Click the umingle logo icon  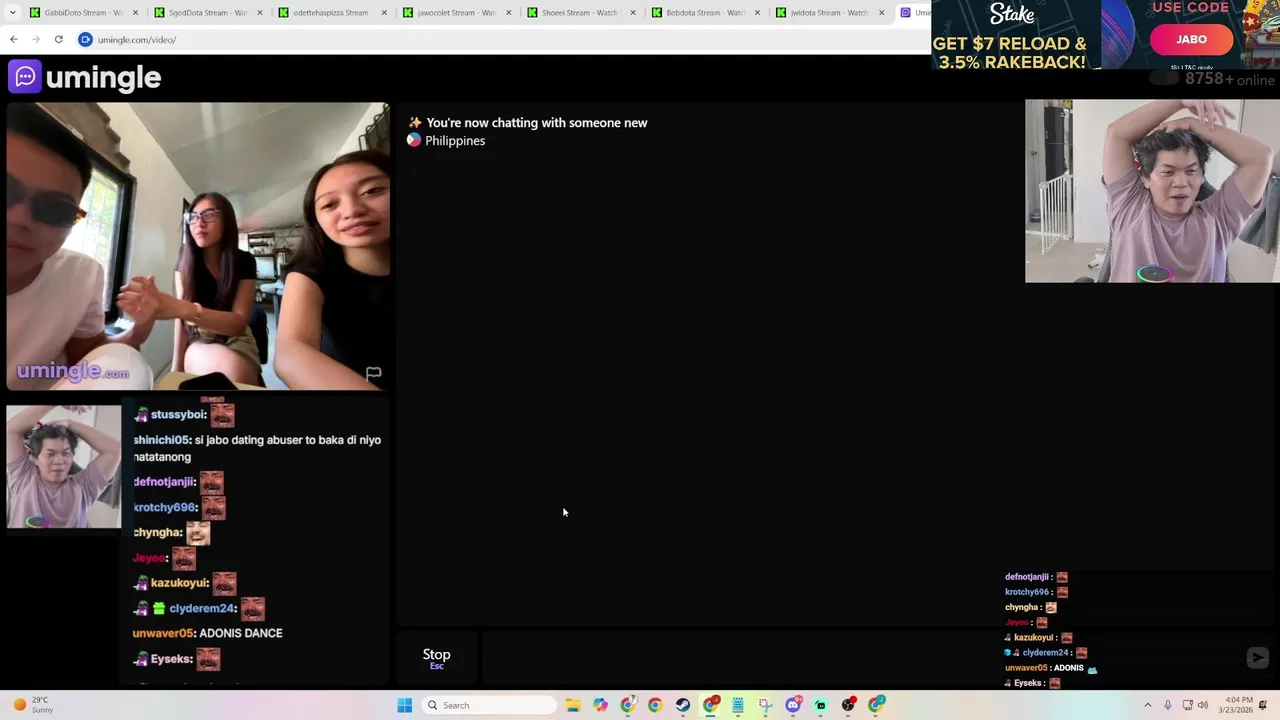coord(25,77)
